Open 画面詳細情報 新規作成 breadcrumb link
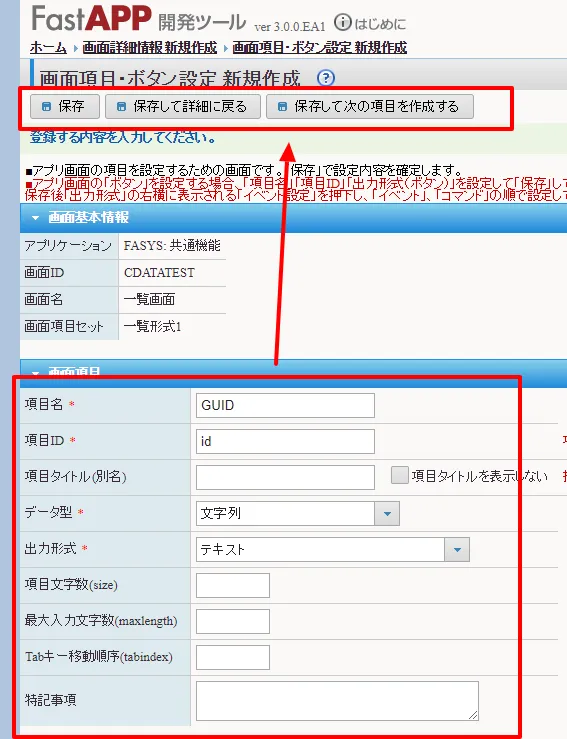 pyautogui.click(x=150, y=48)
